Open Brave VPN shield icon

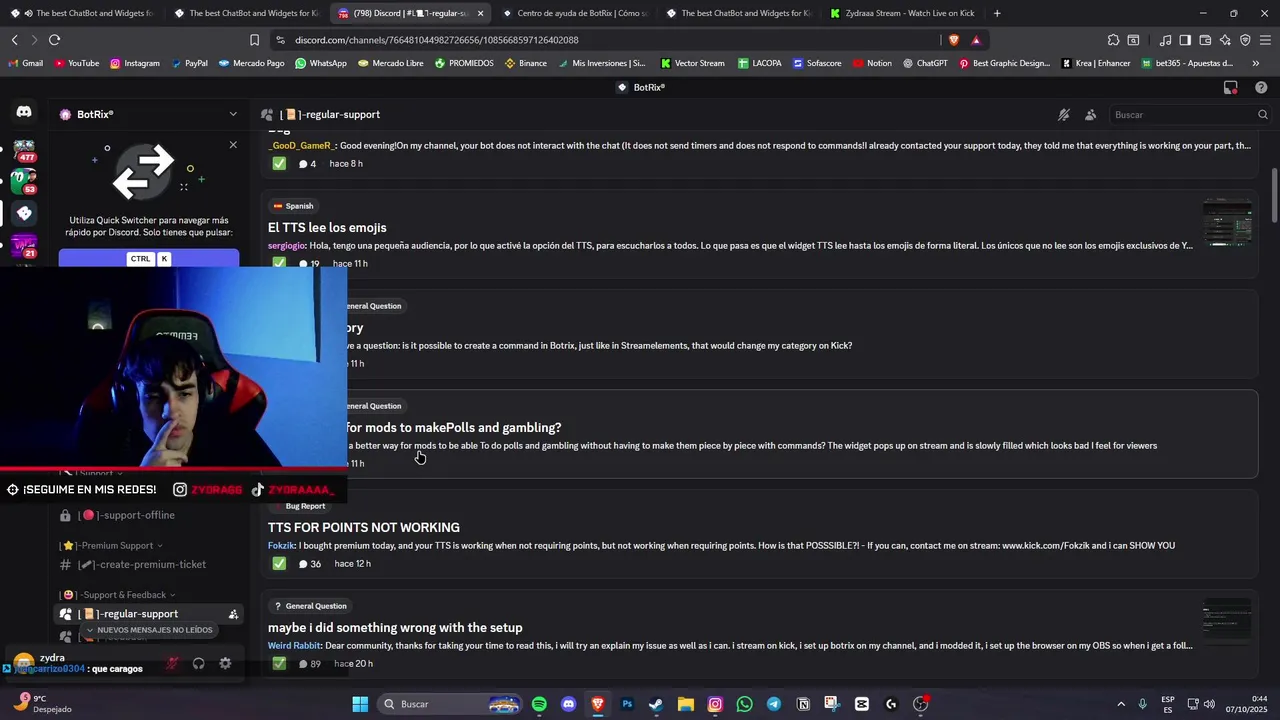[x=1245, y=40]
